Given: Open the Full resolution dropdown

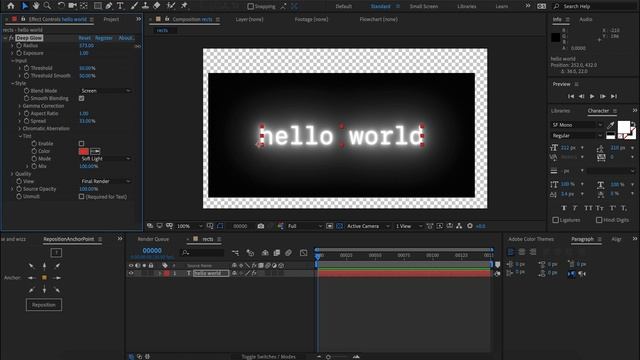Looking at the screenshot, I should pos(304,226).
